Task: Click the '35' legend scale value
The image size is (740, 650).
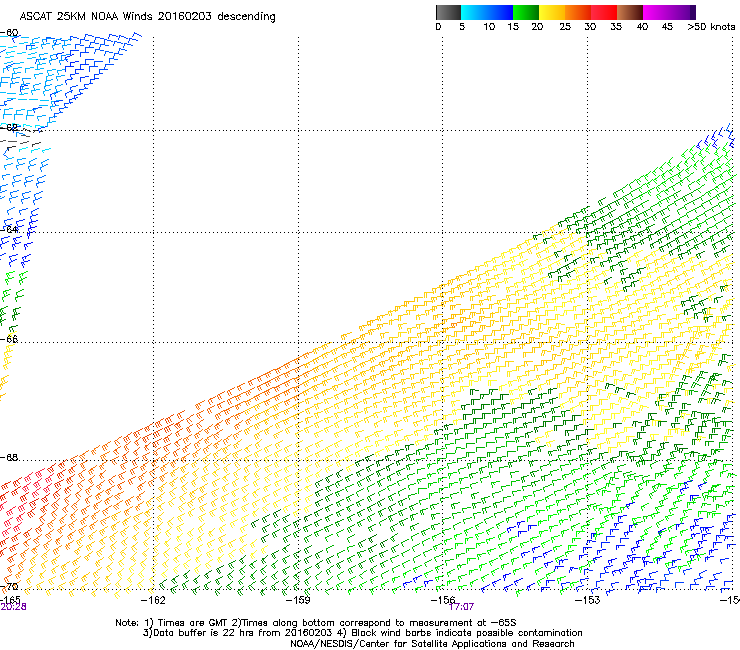Action: (616, 27)
